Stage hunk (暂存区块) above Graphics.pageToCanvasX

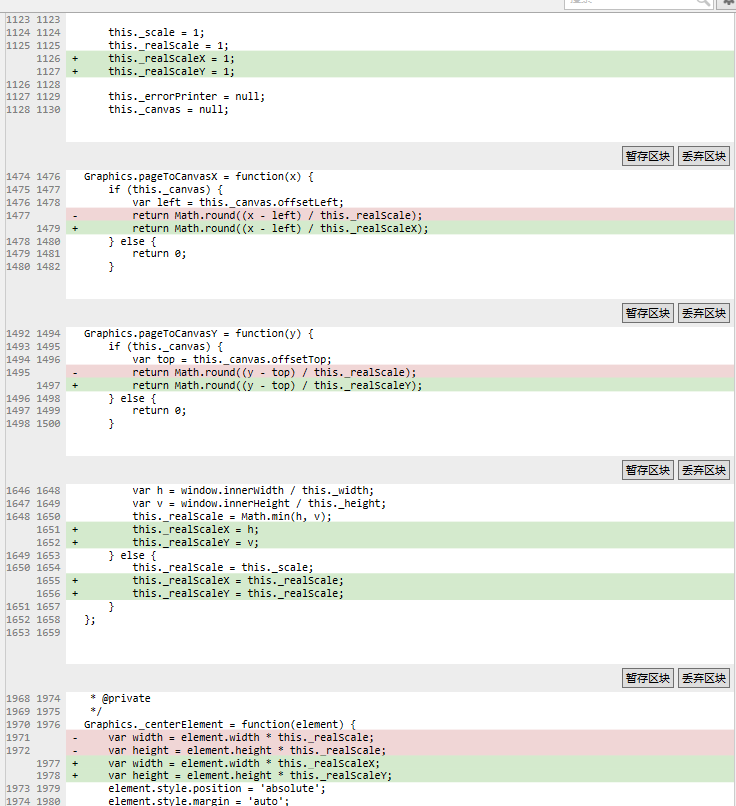tap(648, 156)
